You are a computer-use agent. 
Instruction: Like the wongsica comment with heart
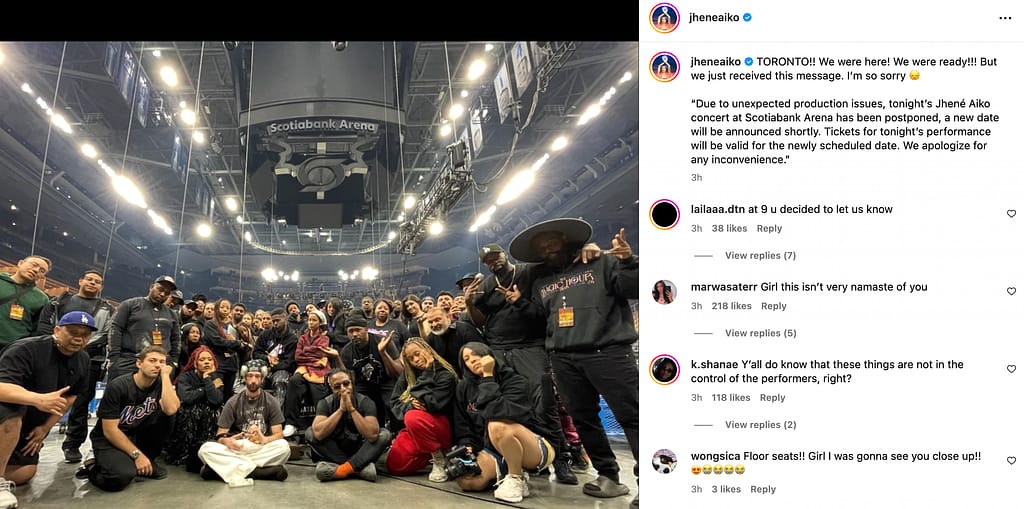tap(1011, 461)
